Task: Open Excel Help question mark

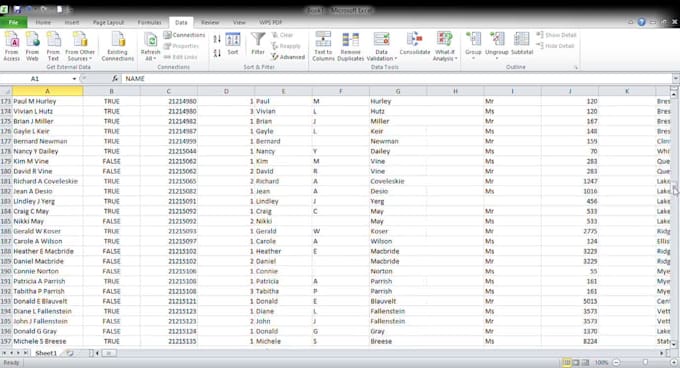Action: [641, 22]
